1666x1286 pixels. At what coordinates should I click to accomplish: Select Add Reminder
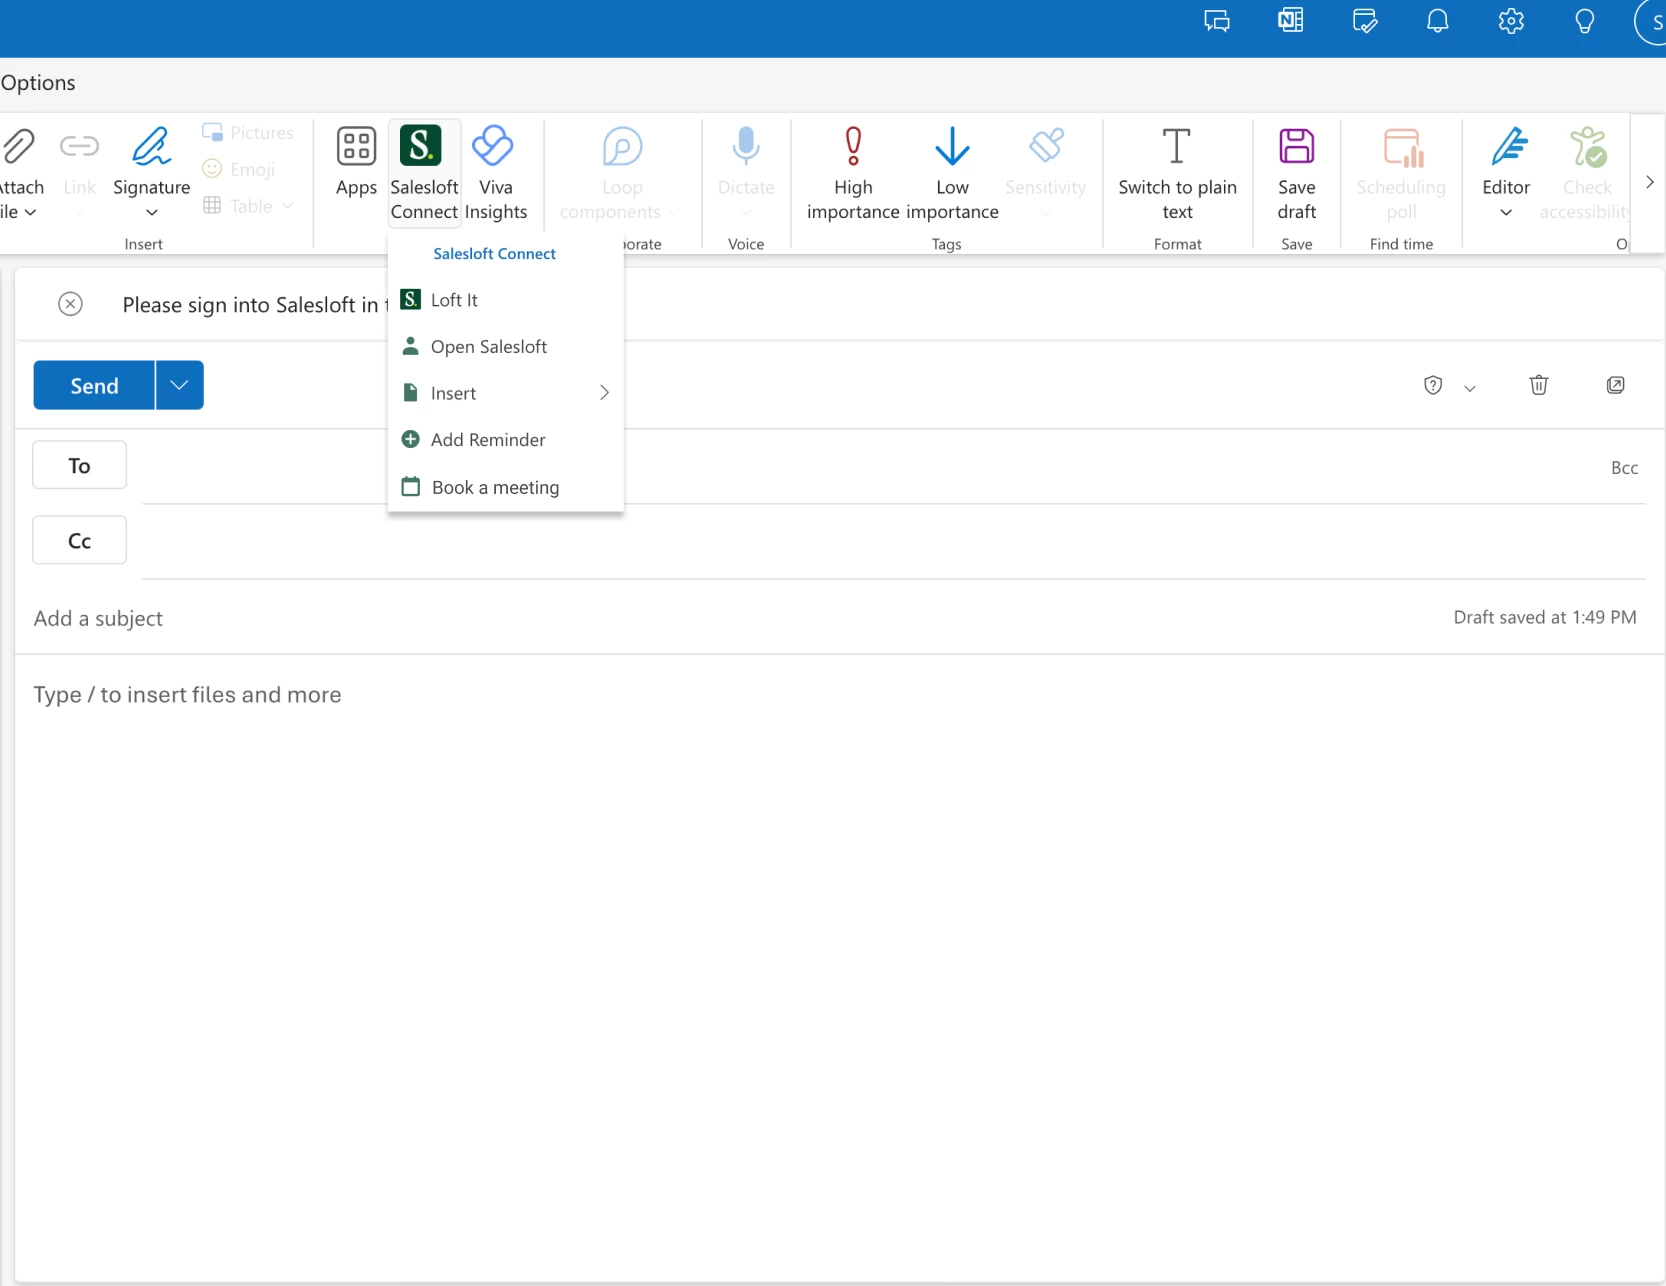pyautogui.click(x=505, y=440)
